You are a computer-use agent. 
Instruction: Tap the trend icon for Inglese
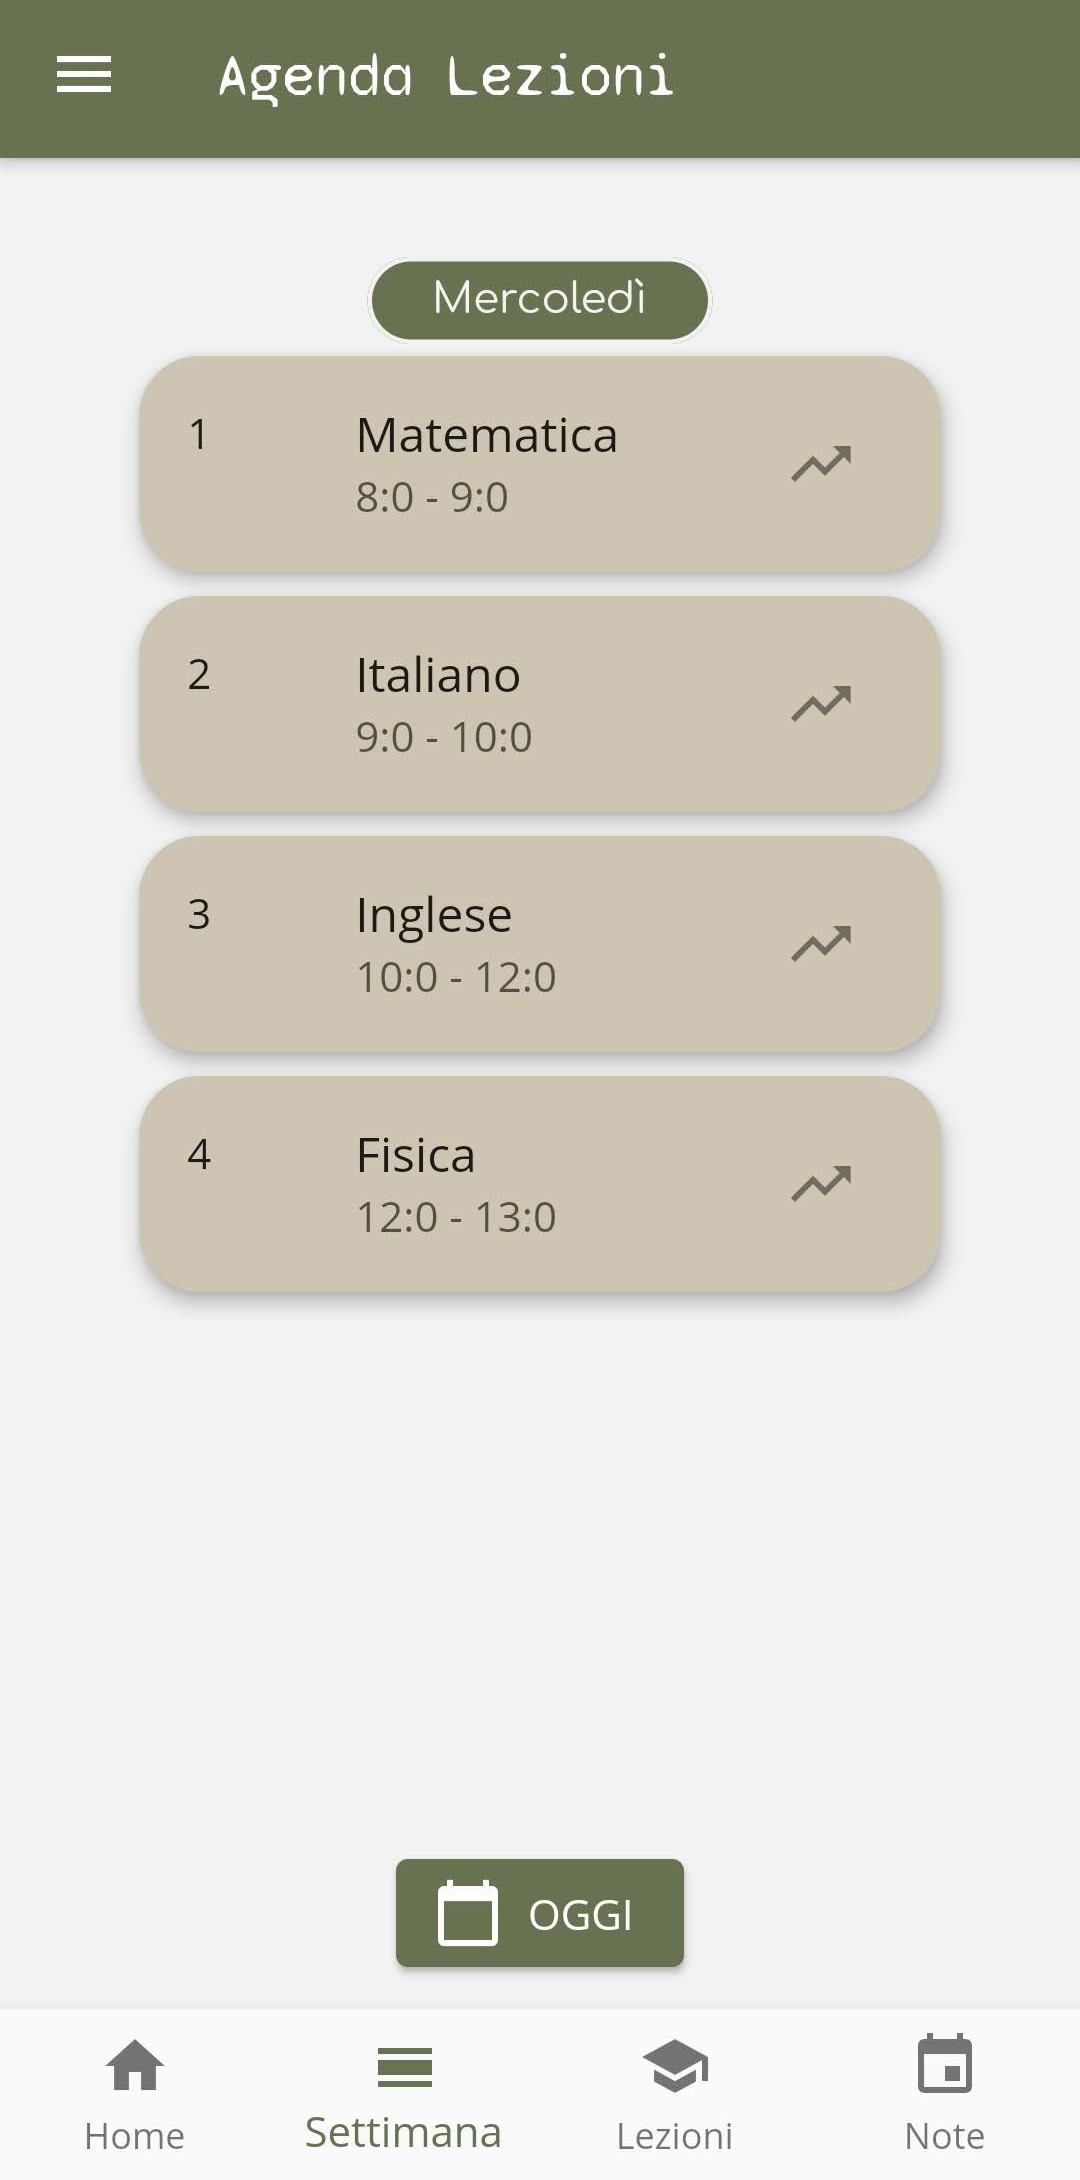point(821,943)
